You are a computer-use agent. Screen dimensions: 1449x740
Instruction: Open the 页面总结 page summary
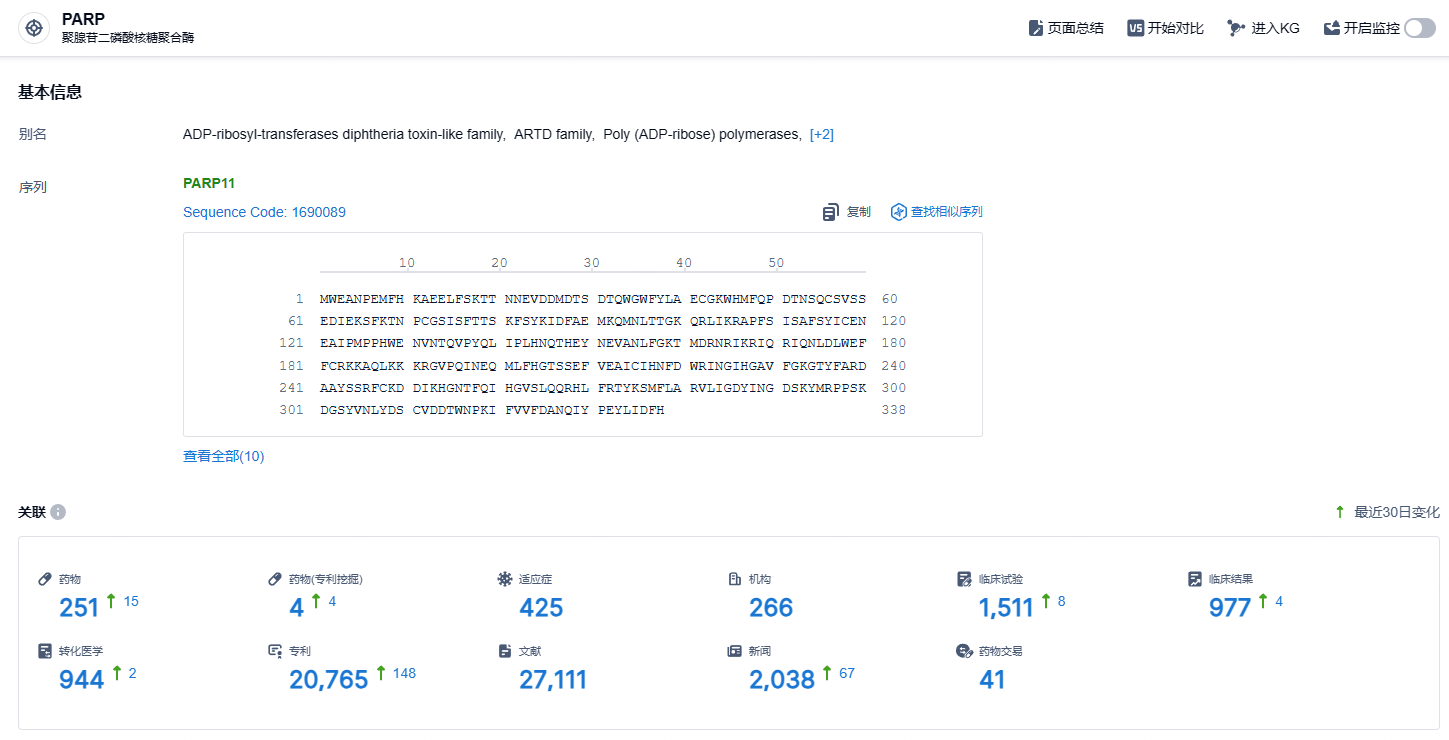[x=1066, y=28]
